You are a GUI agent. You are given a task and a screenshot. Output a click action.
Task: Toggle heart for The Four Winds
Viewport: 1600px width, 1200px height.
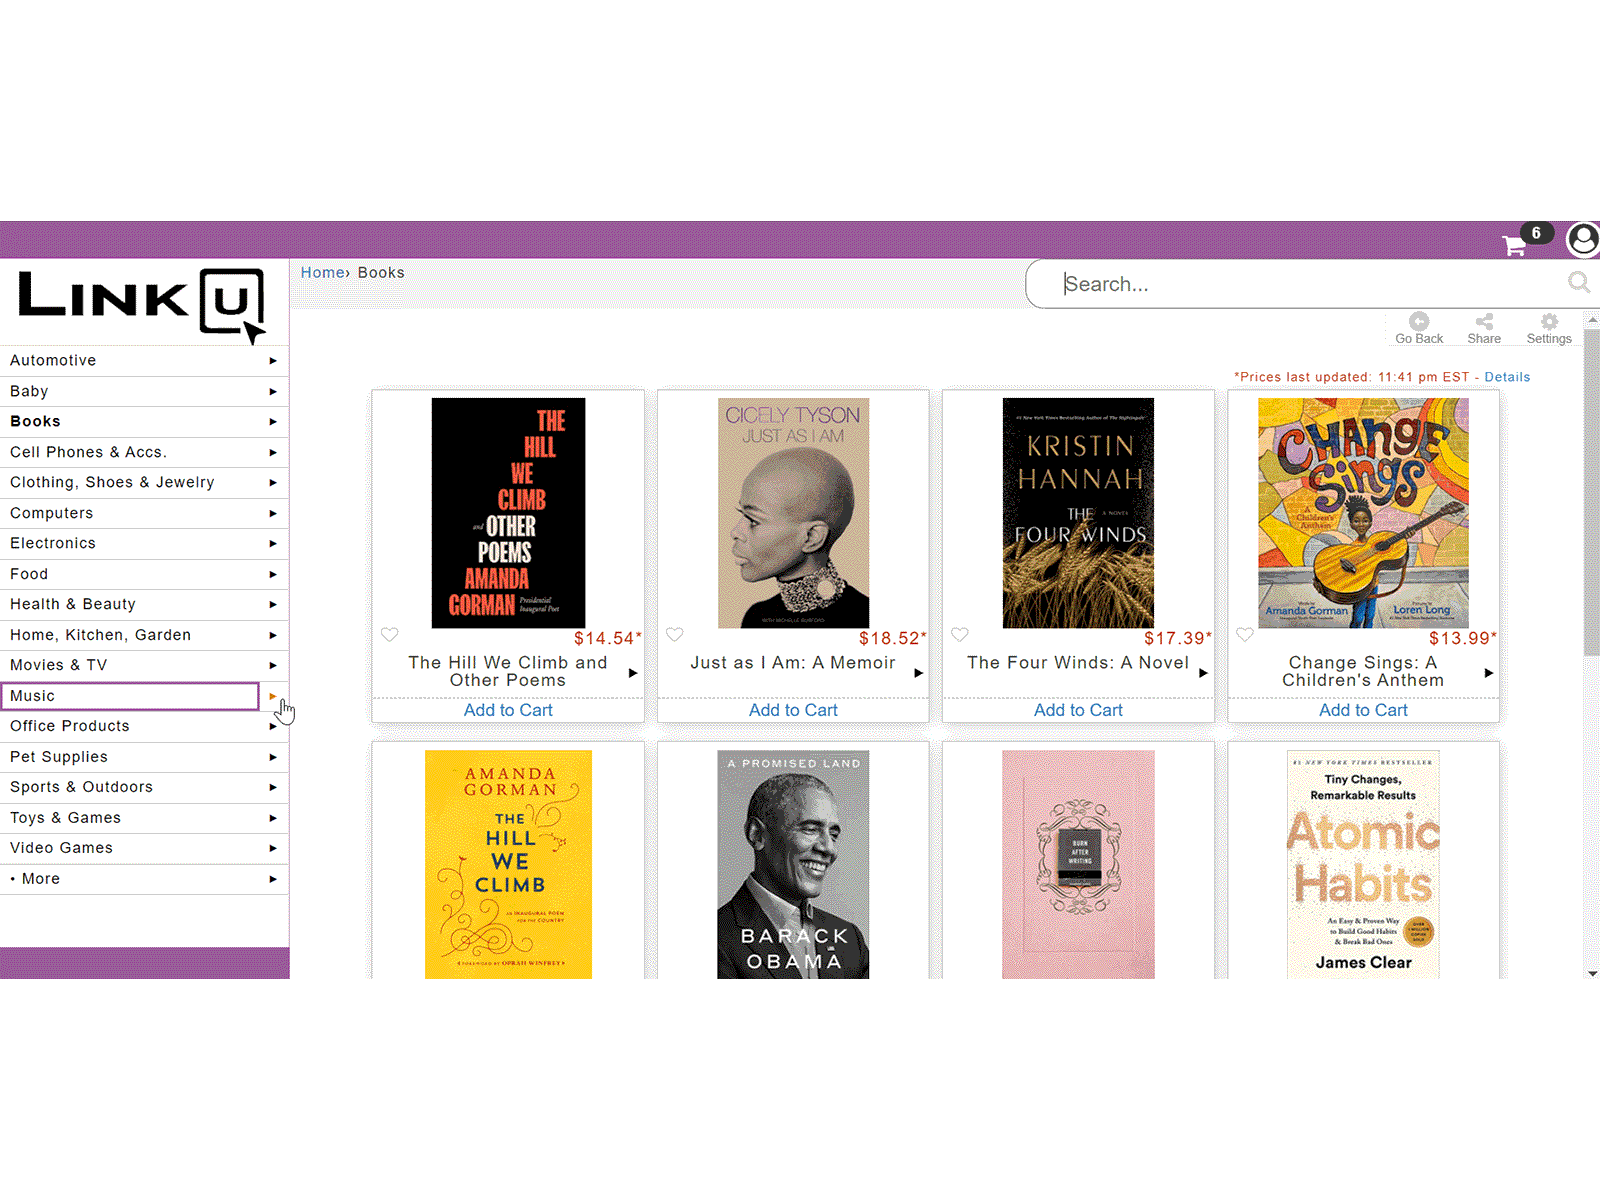click(x=960, y=634)
